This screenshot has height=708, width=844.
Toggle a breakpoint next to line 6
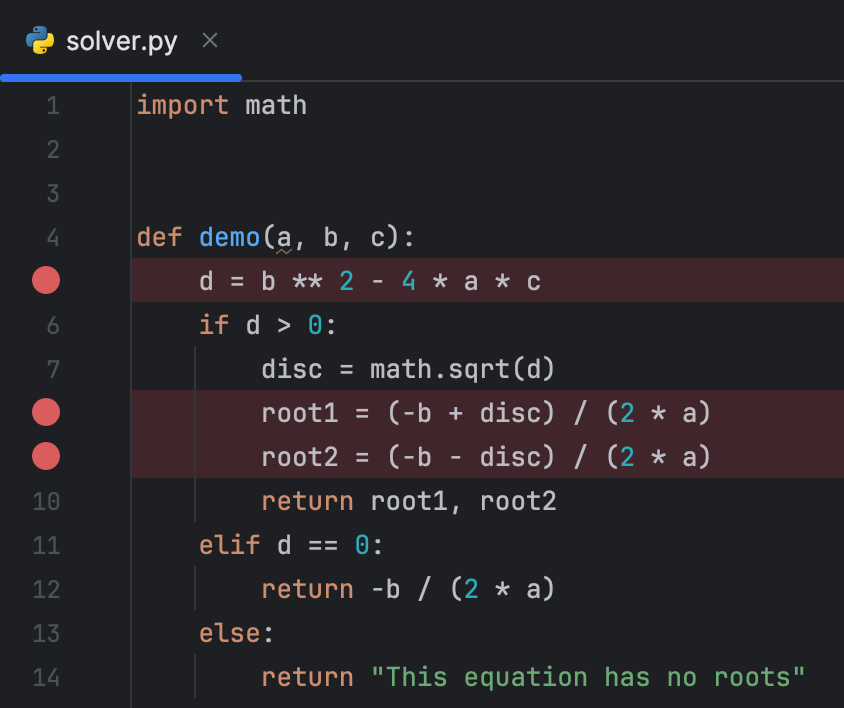click(x=45, y=324)
